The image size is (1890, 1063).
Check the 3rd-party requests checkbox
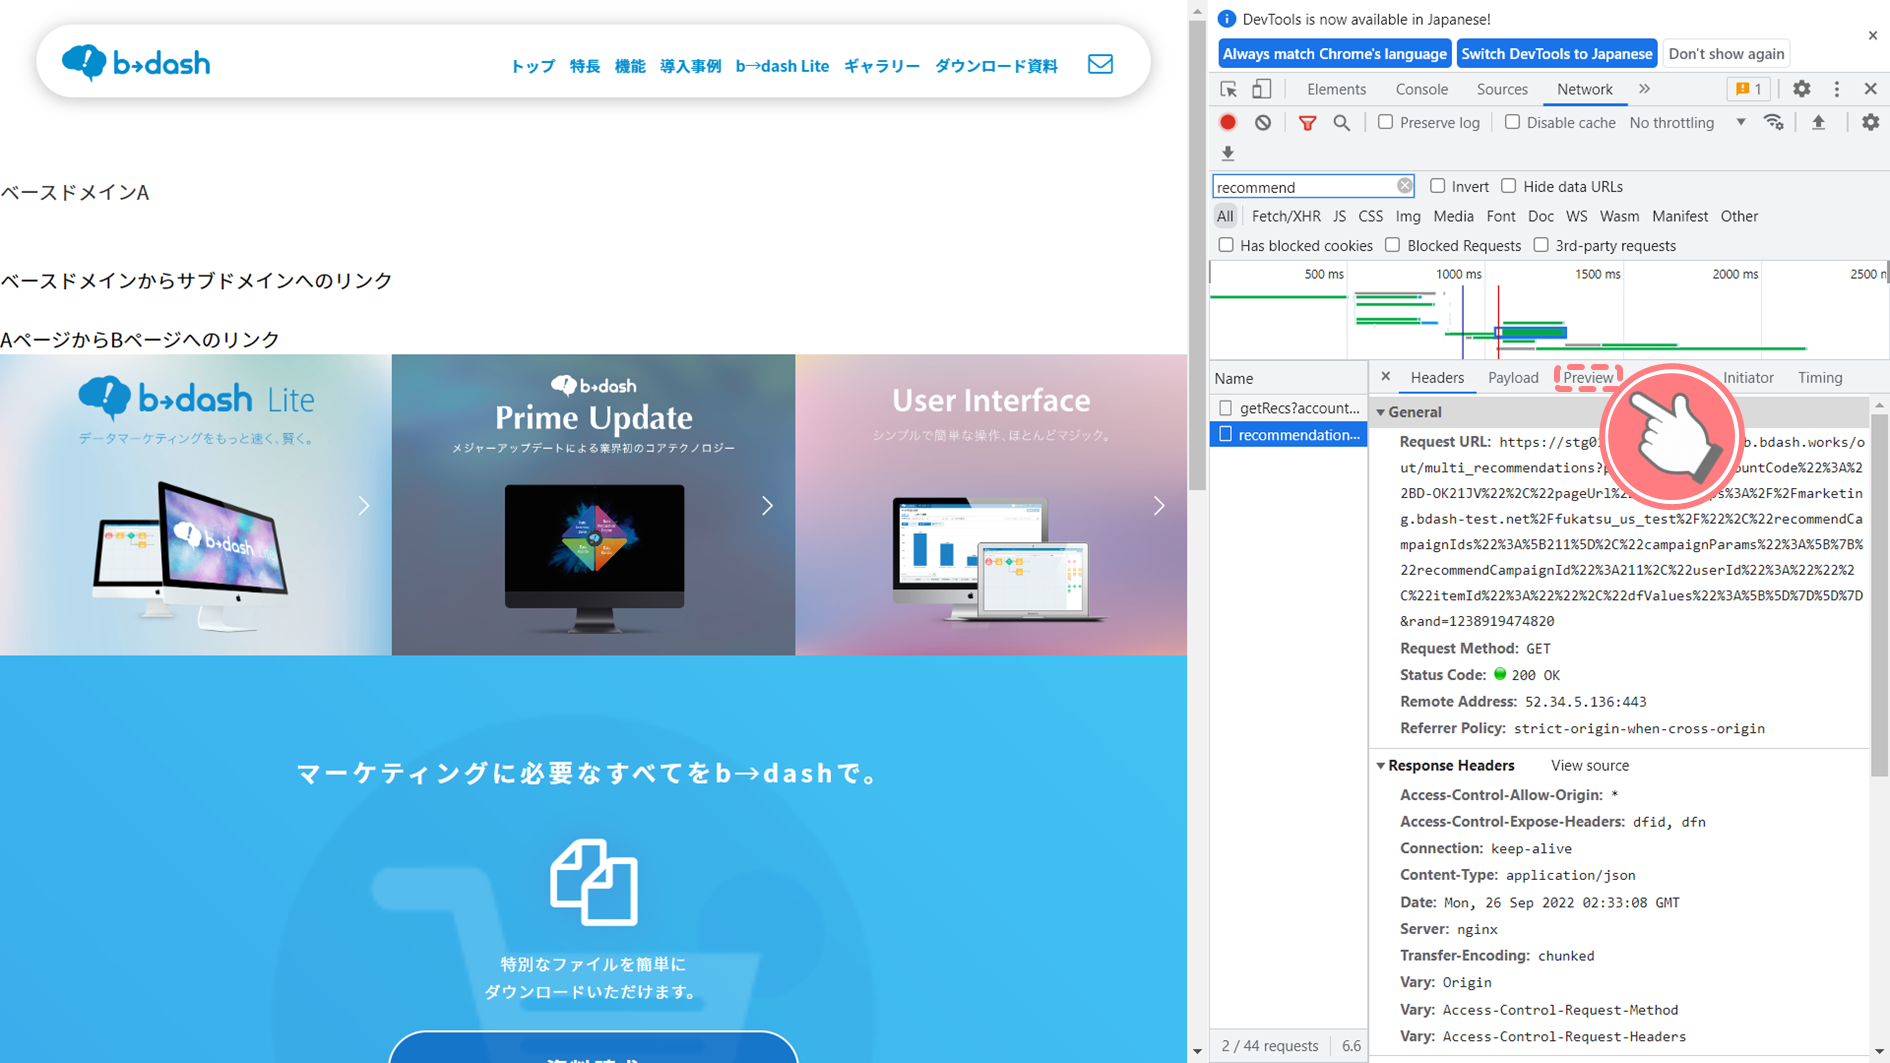tap(1541, 245)
